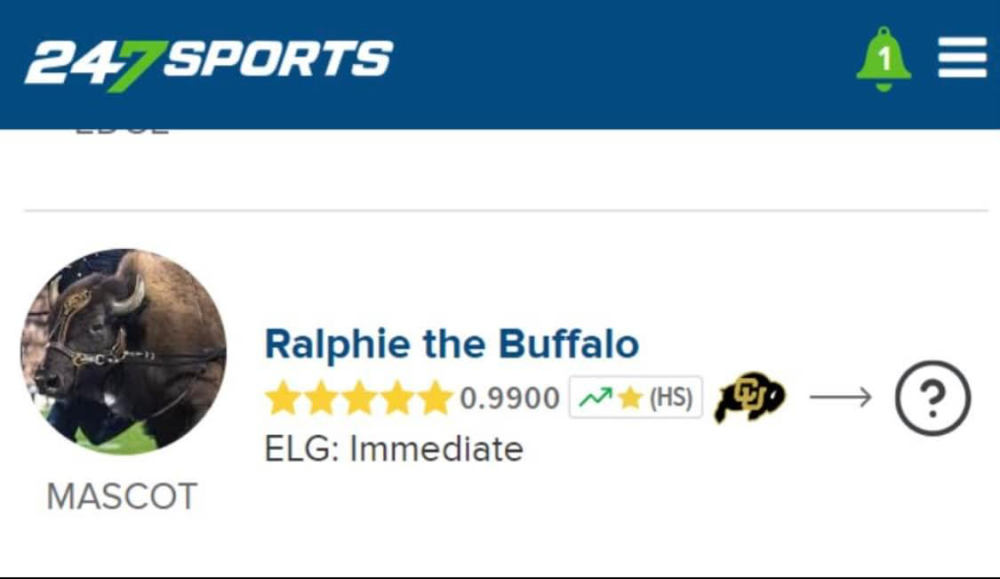Click the small star beside (HS)
Screen dimensions: 1000x579
(630, 398)
